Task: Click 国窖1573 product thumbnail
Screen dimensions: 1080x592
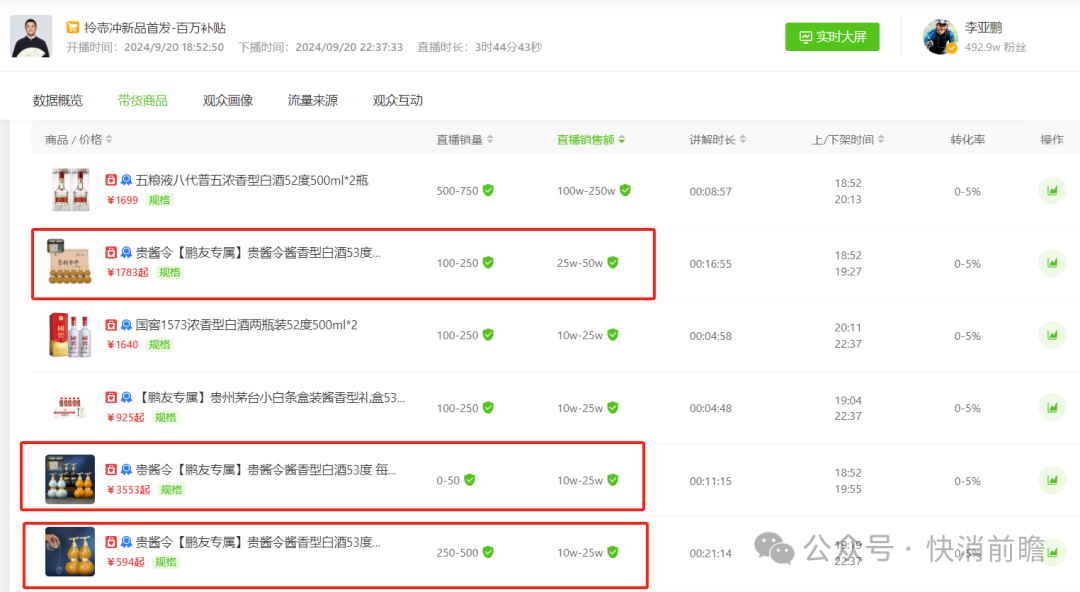Action: [x=70, y=335]
